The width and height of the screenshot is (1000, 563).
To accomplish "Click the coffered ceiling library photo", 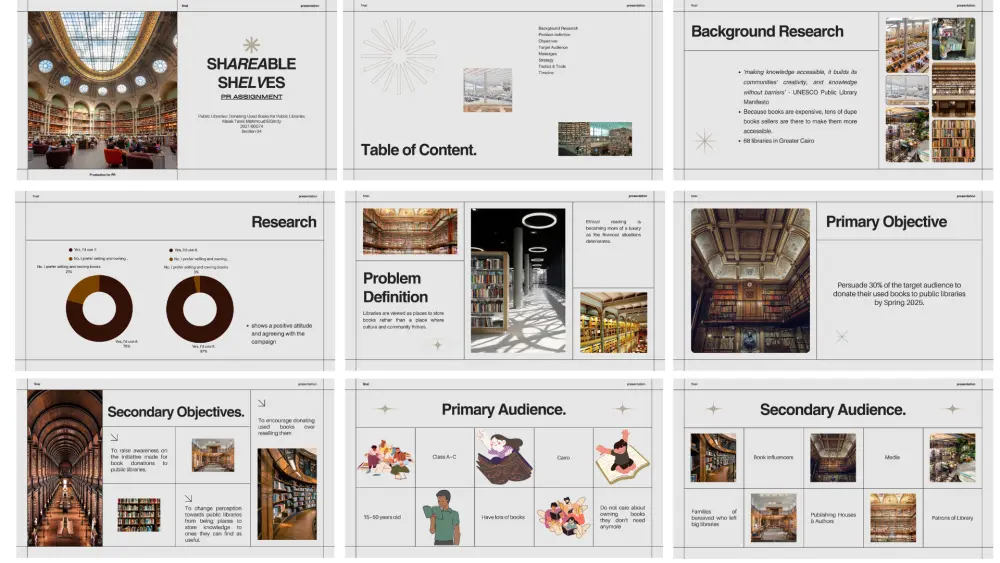I will pos(750,281).
